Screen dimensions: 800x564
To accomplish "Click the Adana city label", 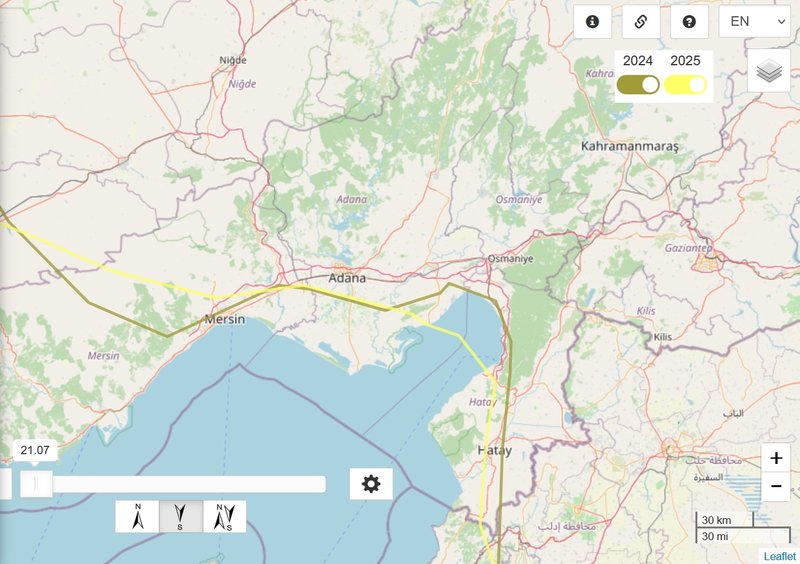I will tap(347, 278).
